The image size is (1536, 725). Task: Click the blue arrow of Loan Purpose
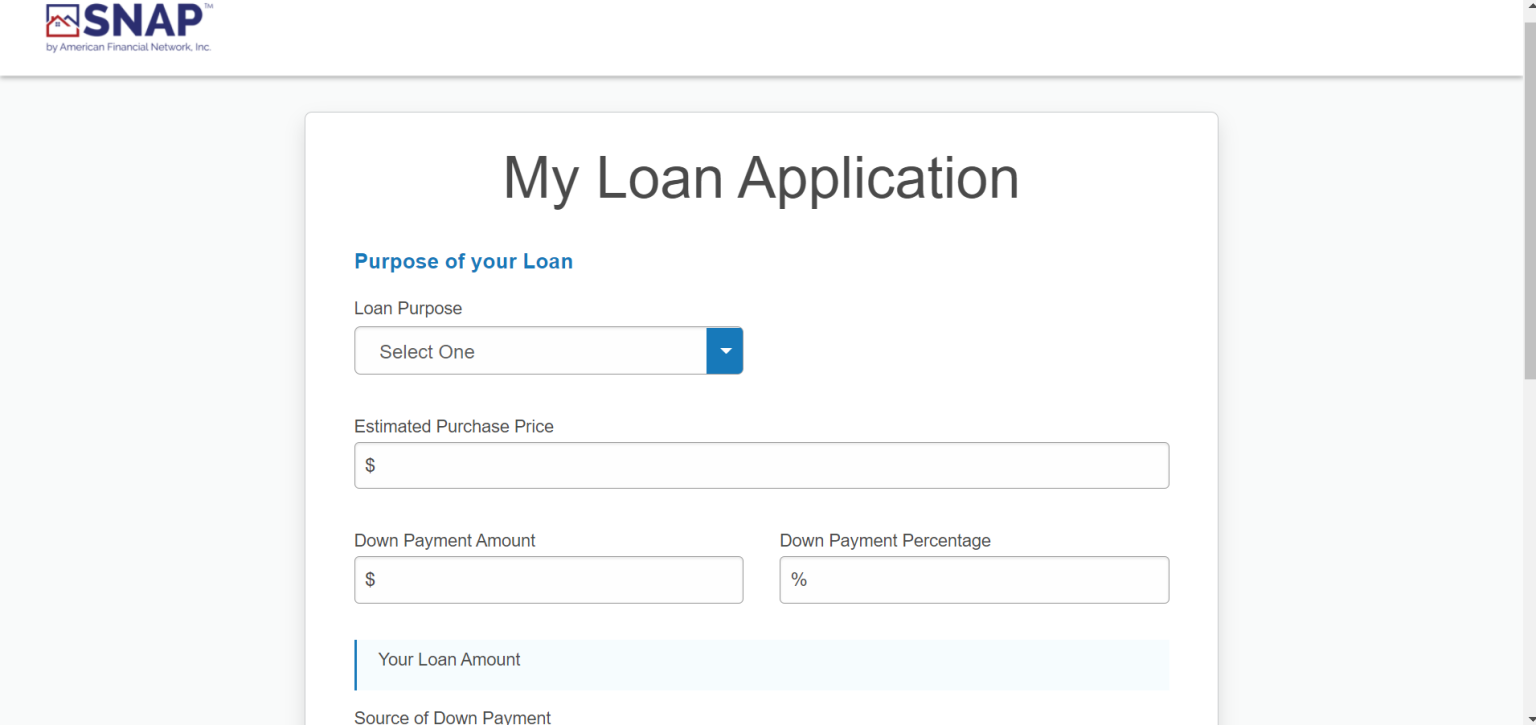(725, 351)
